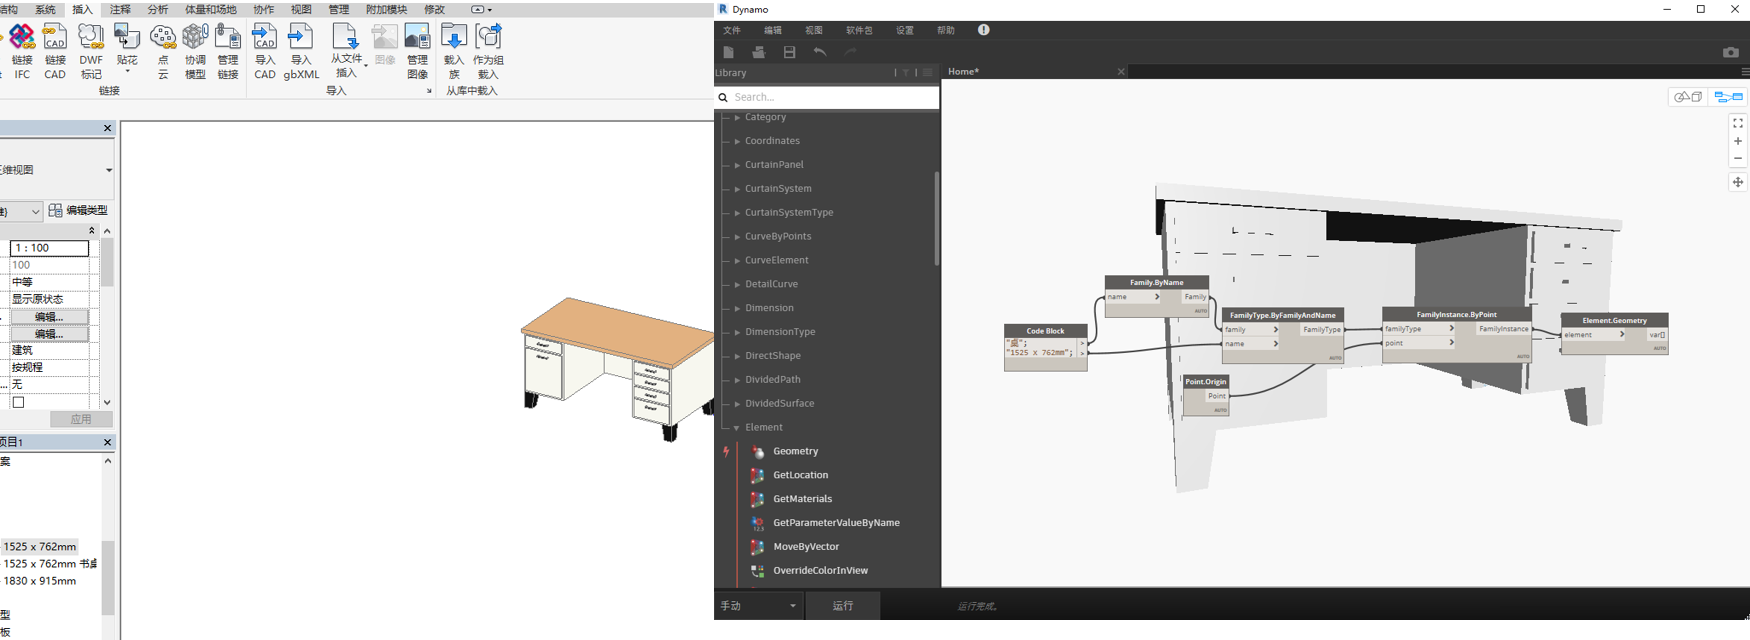
Task: Enable background 3D preview navigation toggle
Action: [1689, 97]
